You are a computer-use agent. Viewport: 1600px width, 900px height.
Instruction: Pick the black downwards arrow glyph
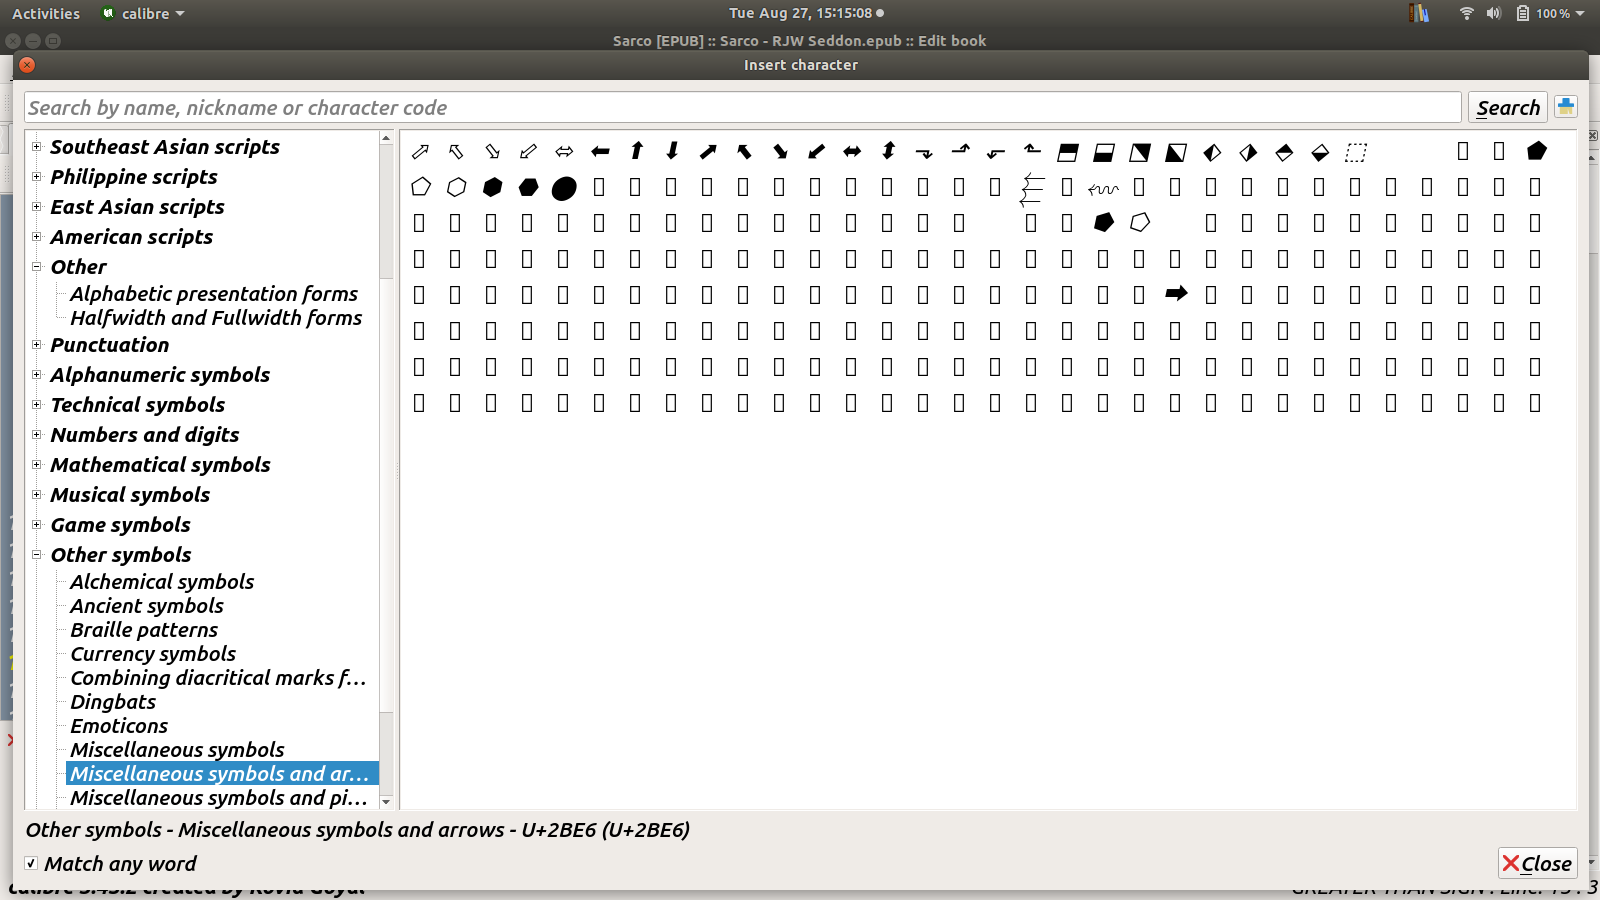(x=672, y=151)
